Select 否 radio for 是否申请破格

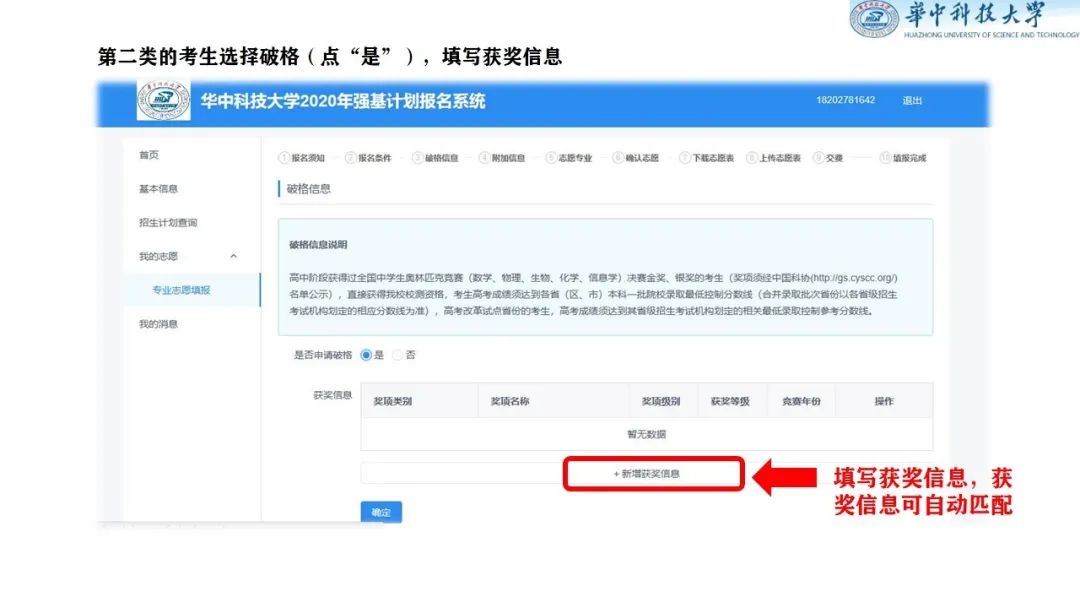pos(397,355)
